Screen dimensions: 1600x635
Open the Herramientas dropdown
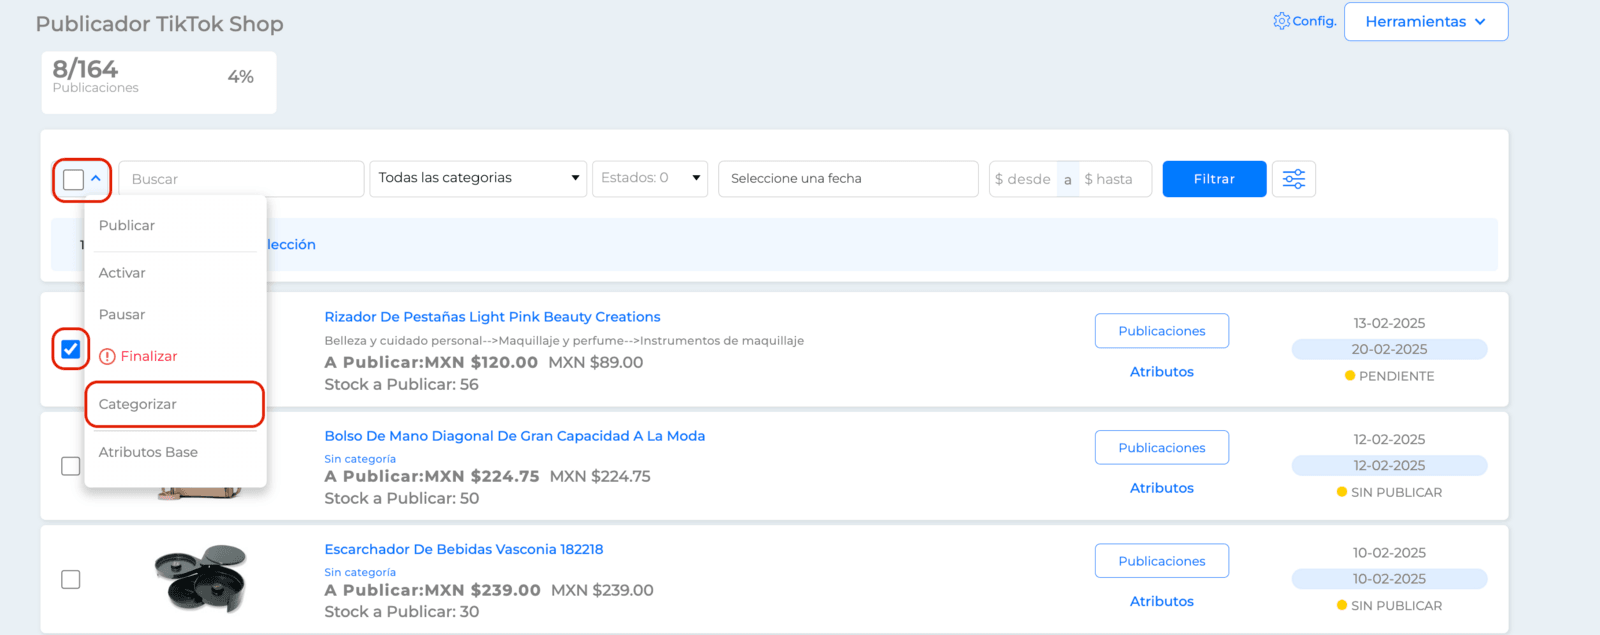click(1426, 22)
